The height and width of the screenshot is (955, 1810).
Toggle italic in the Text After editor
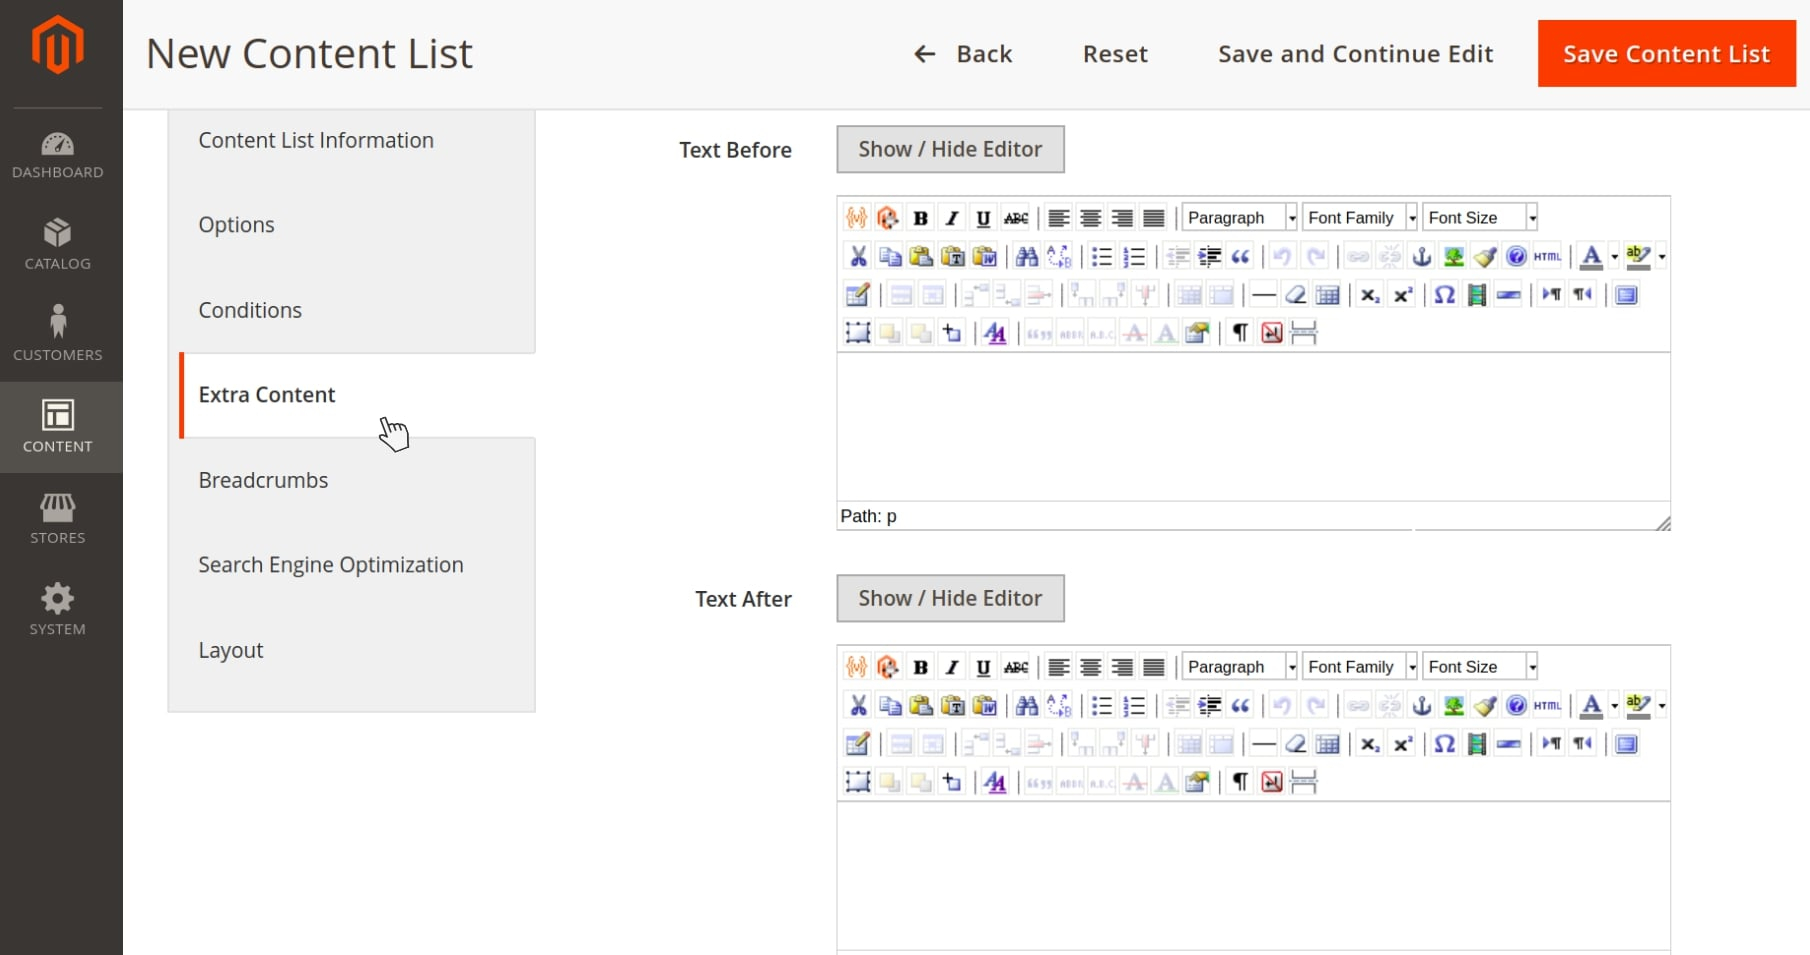tap(952, 667)
